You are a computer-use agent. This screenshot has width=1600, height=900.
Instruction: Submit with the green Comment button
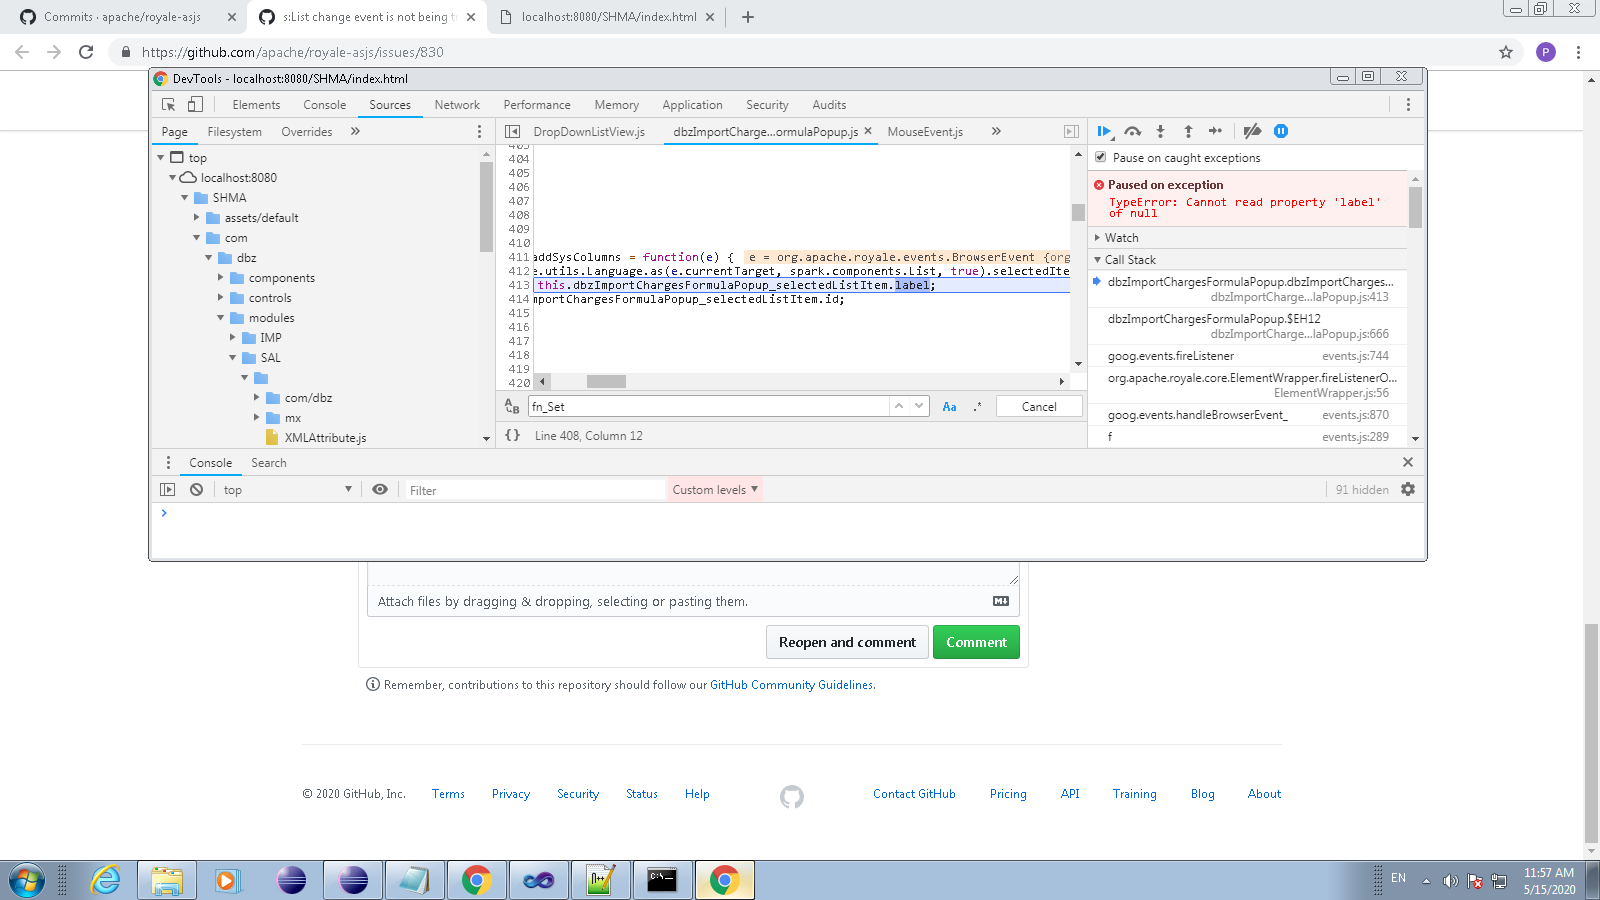pyautogui.click(x=976, y=642)
